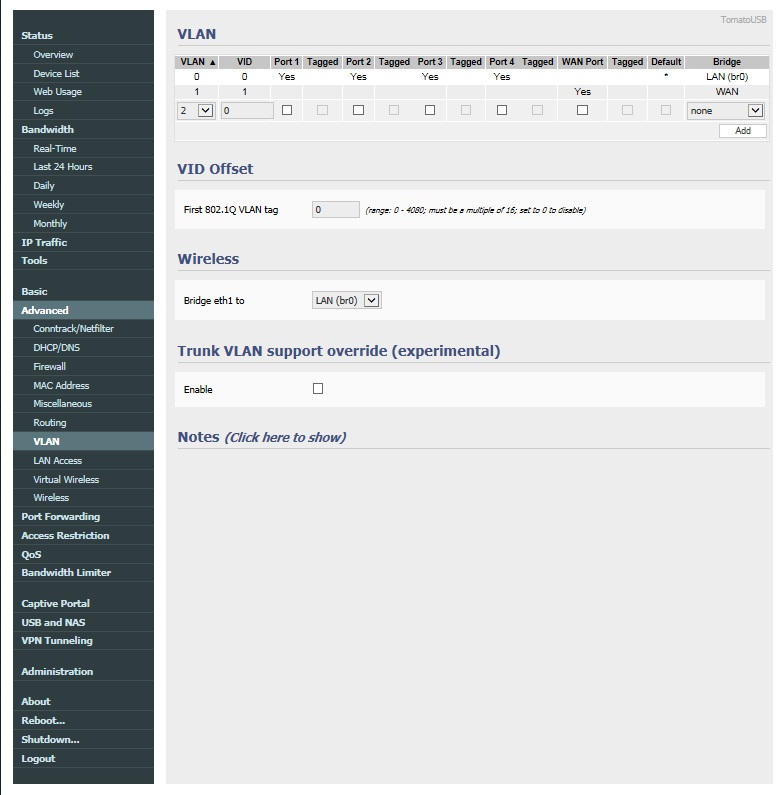This screenshot has width=783, height=795.
Task: Open VPN Tunneling settings
Action: click(57, 641)
